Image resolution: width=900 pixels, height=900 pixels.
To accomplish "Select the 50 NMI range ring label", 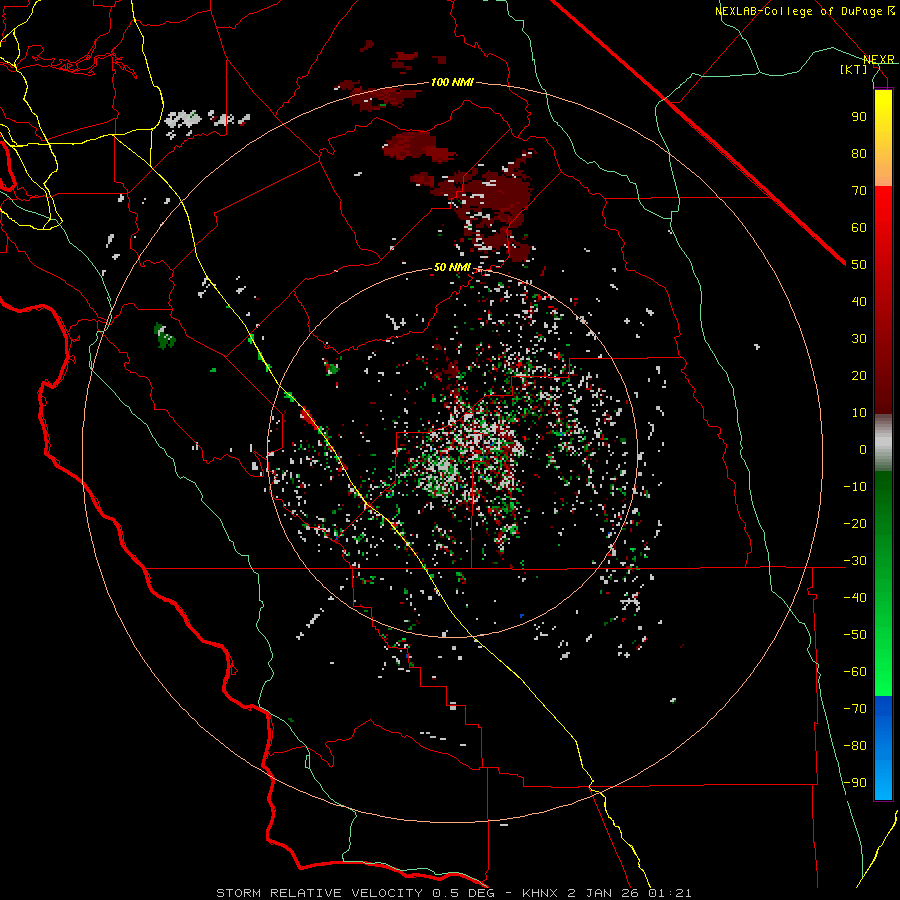I will (x=452, y=267).
